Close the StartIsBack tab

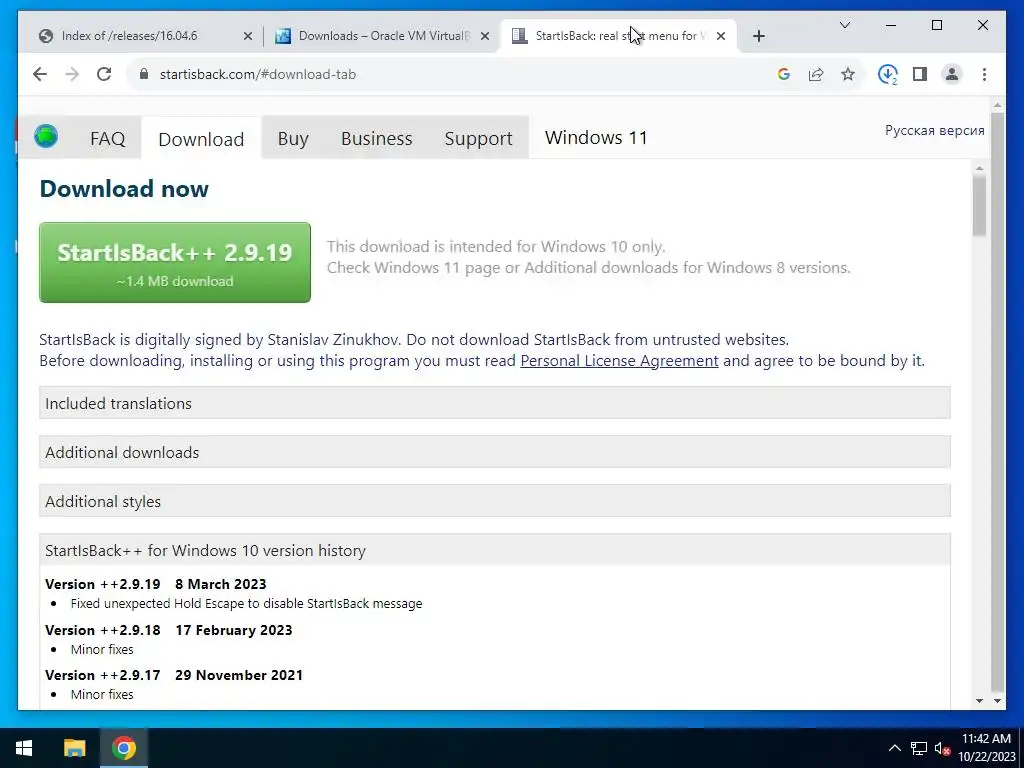(721, 36)
